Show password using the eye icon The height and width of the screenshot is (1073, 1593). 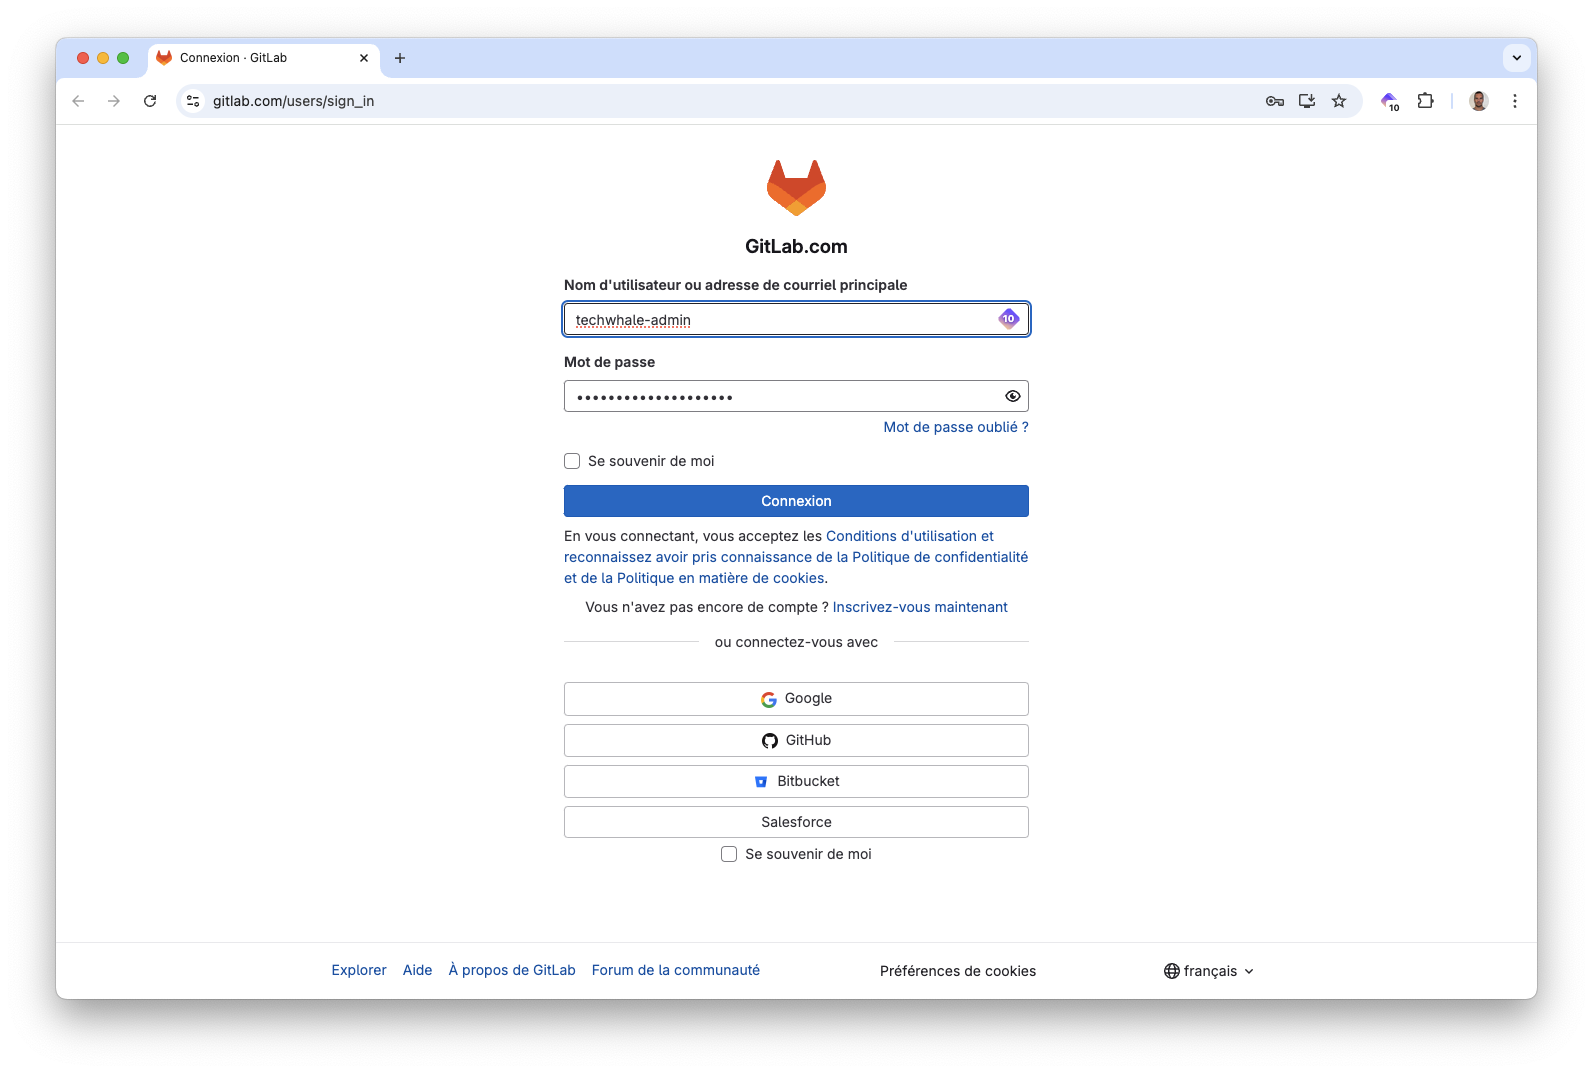[x=1012, y=396]
